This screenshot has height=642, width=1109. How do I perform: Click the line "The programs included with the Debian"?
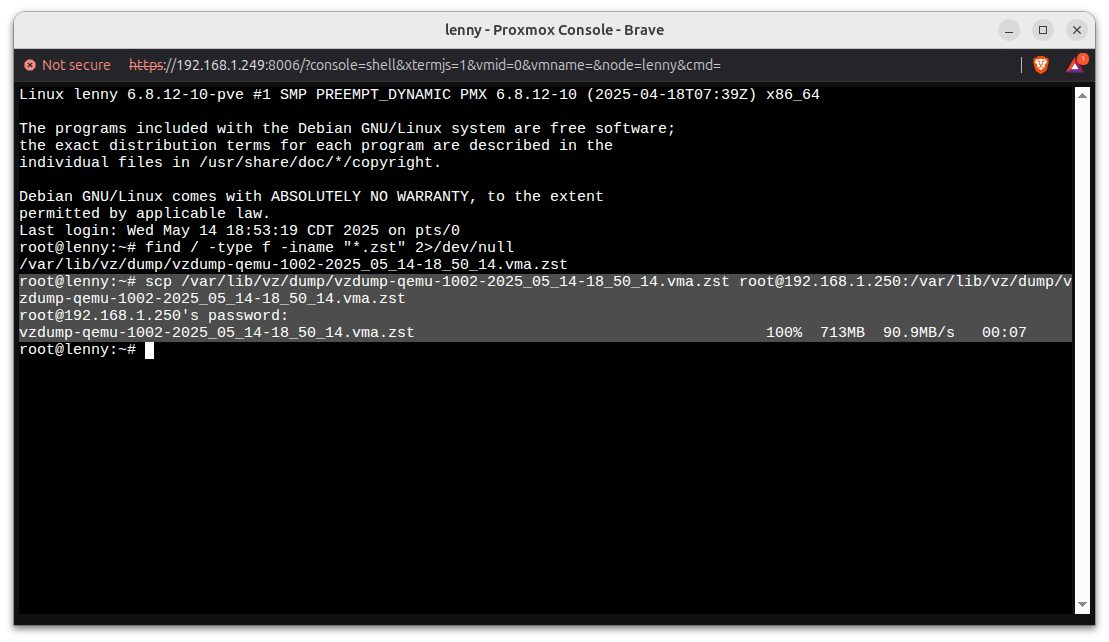(x=347, y=129)
